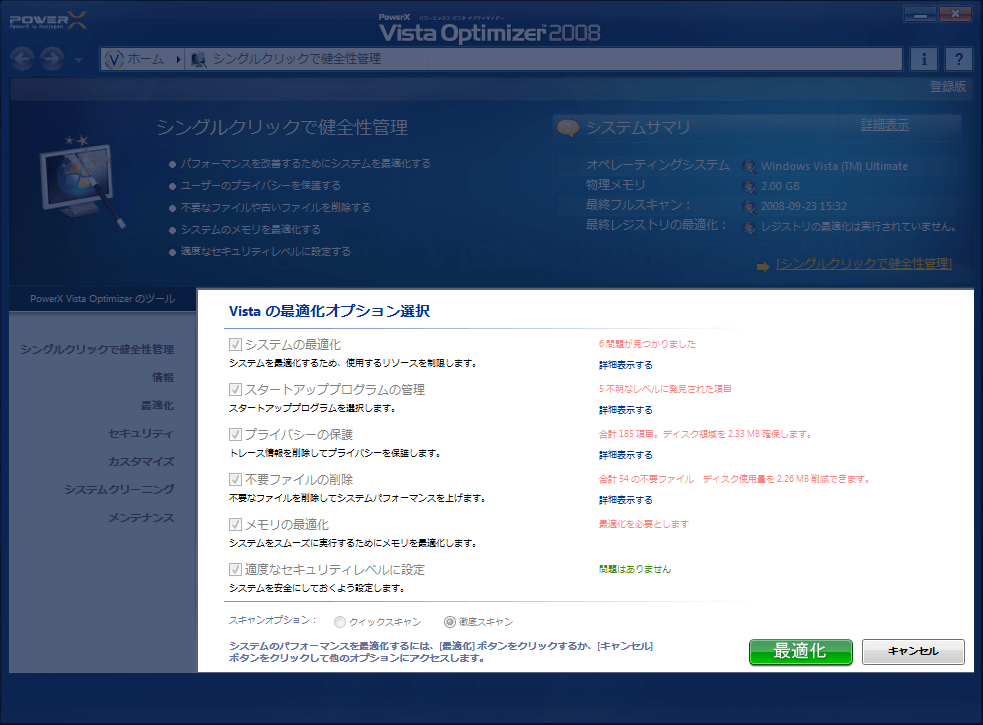The height and width of the screenshot is (725, 983).
Task: Click the 6 問題が見つかりました status text
Action: pos(647,344)
